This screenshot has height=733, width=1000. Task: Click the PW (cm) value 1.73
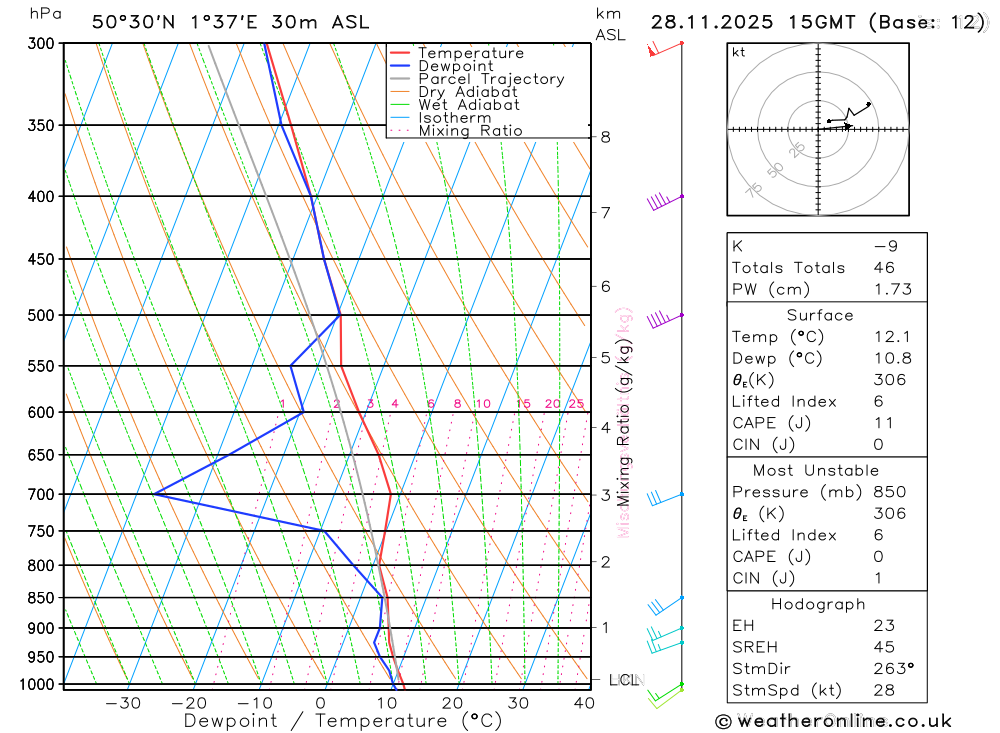coord(893,290)
